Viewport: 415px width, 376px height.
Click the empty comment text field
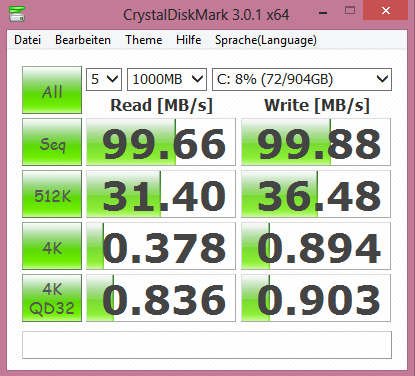coord(207,345)
